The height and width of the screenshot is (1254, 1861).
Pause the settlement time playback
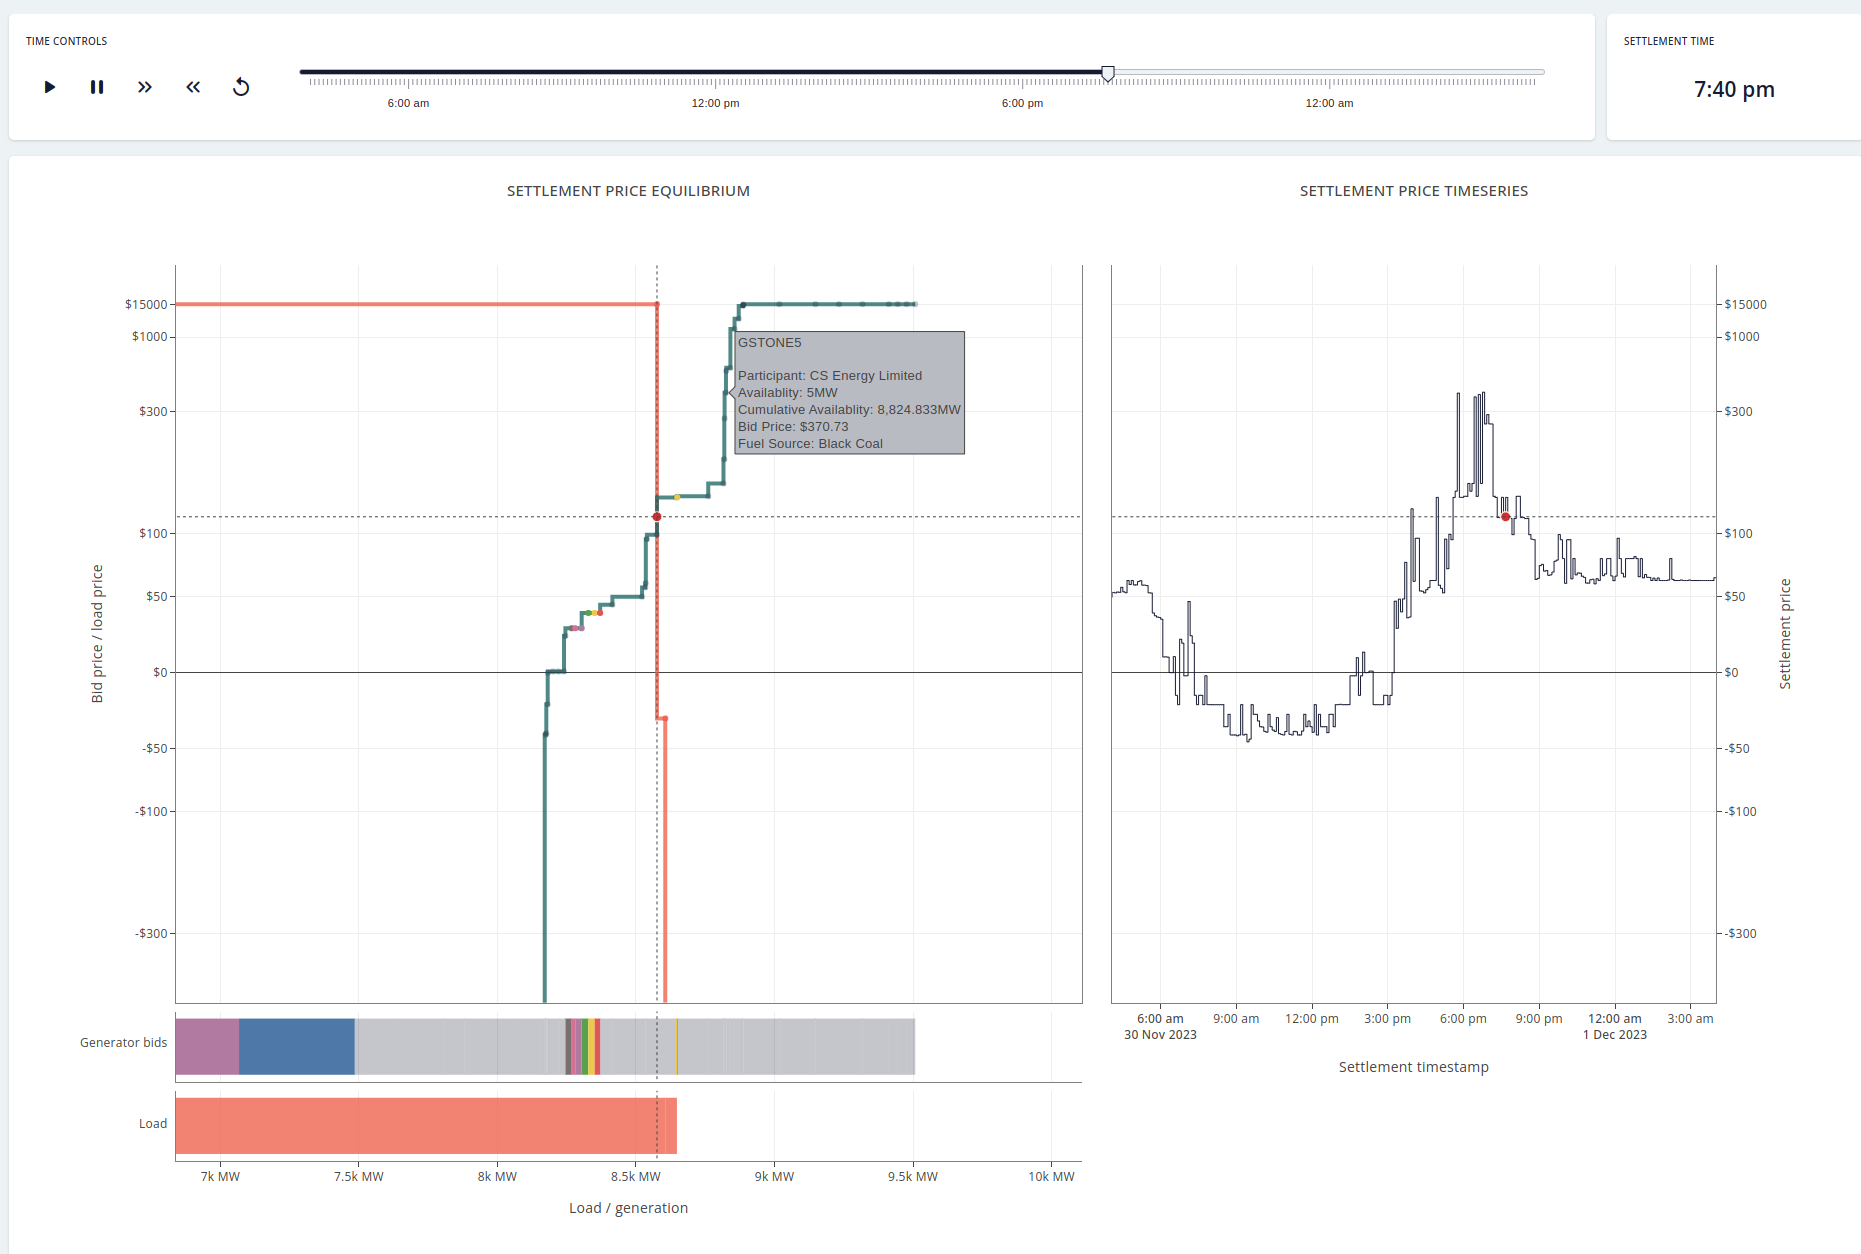(x=97, y=87)
